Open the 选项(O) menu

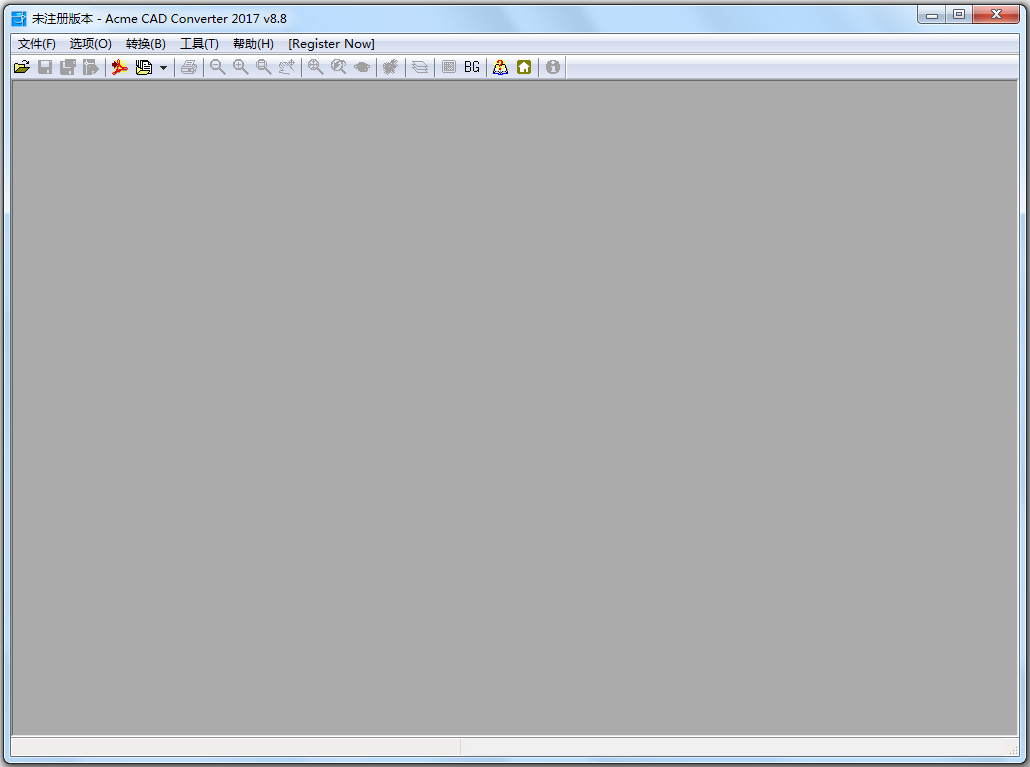pos(90,43)
